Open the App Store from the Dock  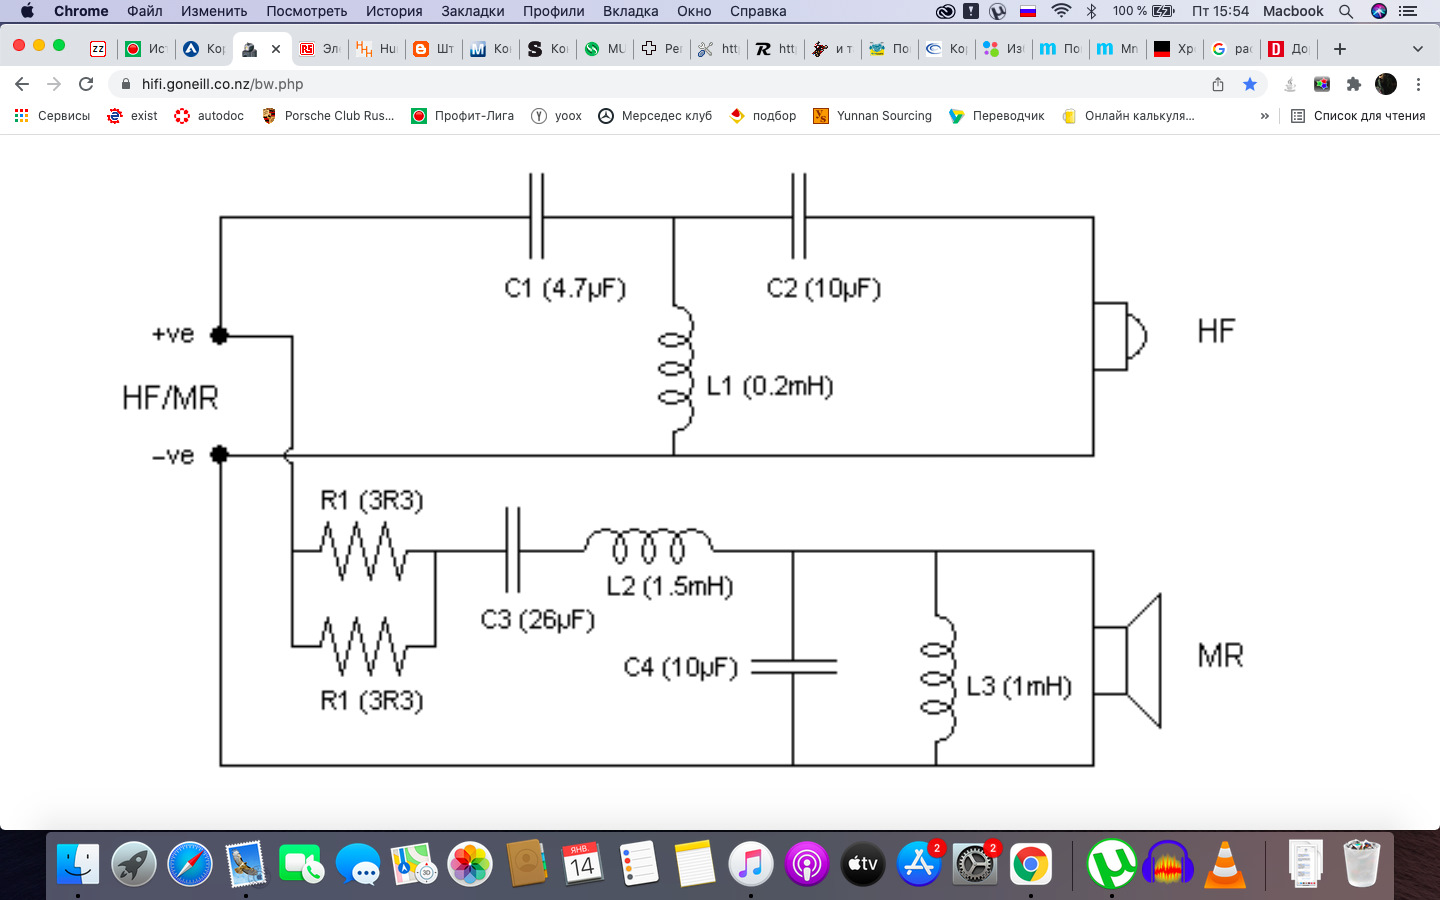coord(919,864)
